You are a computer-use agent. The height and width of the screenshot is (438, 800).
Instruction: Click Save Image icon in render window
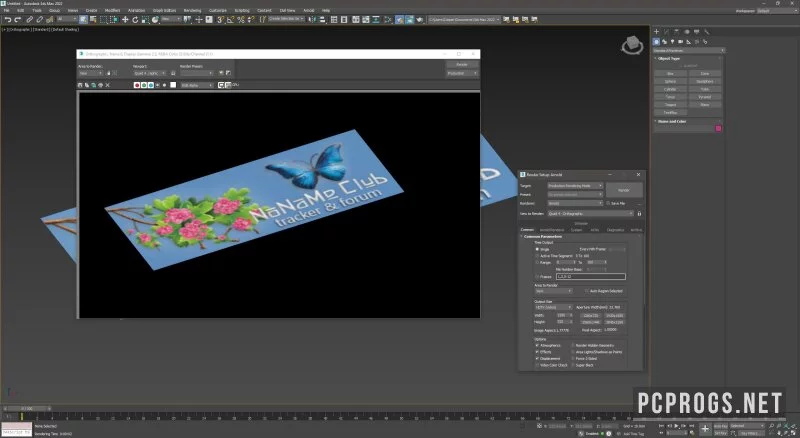click(x=80, y=85)
